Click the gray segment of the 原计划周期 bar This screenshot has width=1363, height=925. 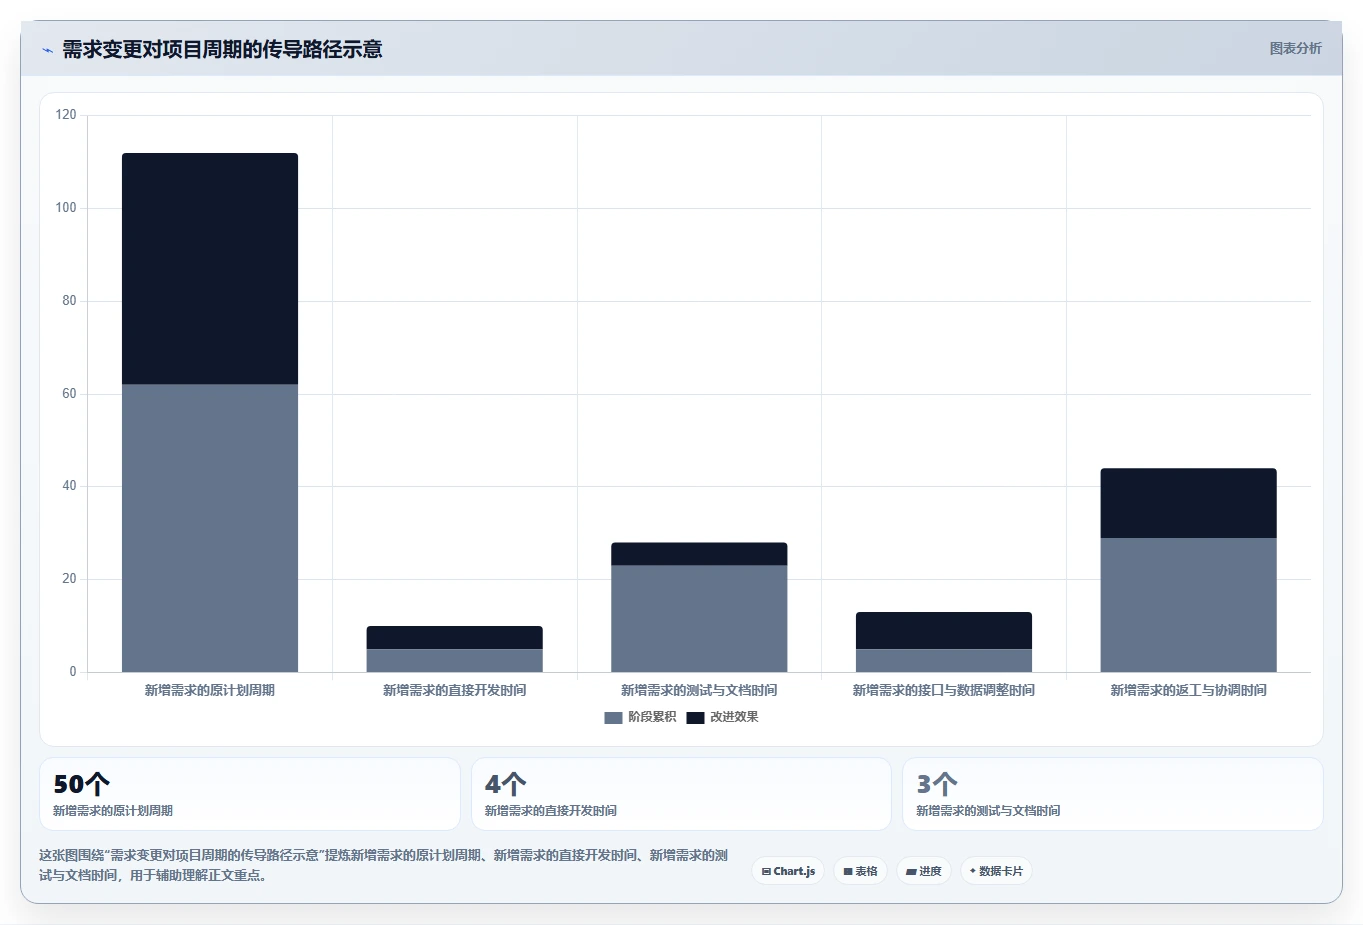pyautogui.click(x=210, y=528)
